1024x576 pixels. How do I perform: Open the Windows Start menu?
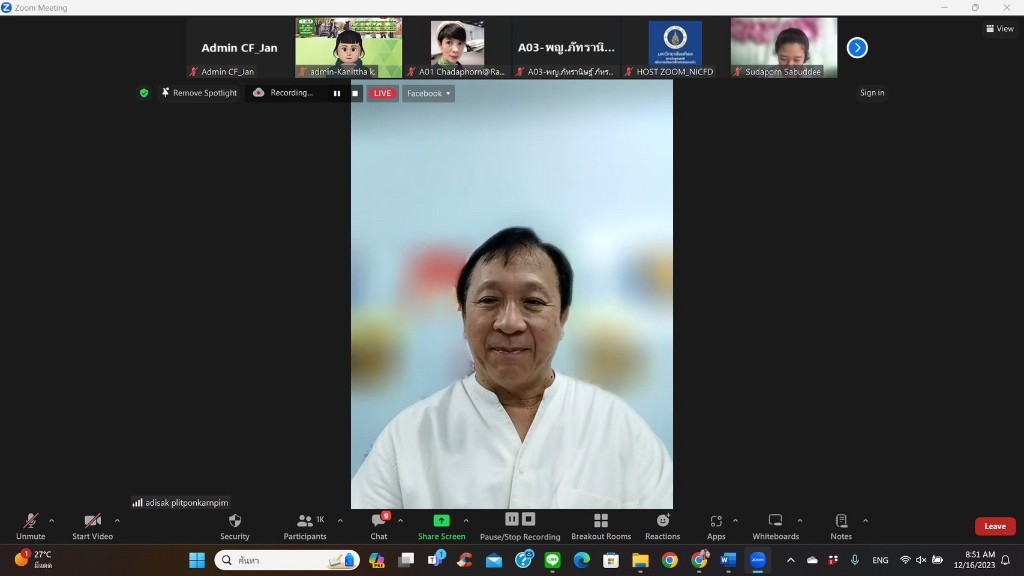click(x=197, y=560)
